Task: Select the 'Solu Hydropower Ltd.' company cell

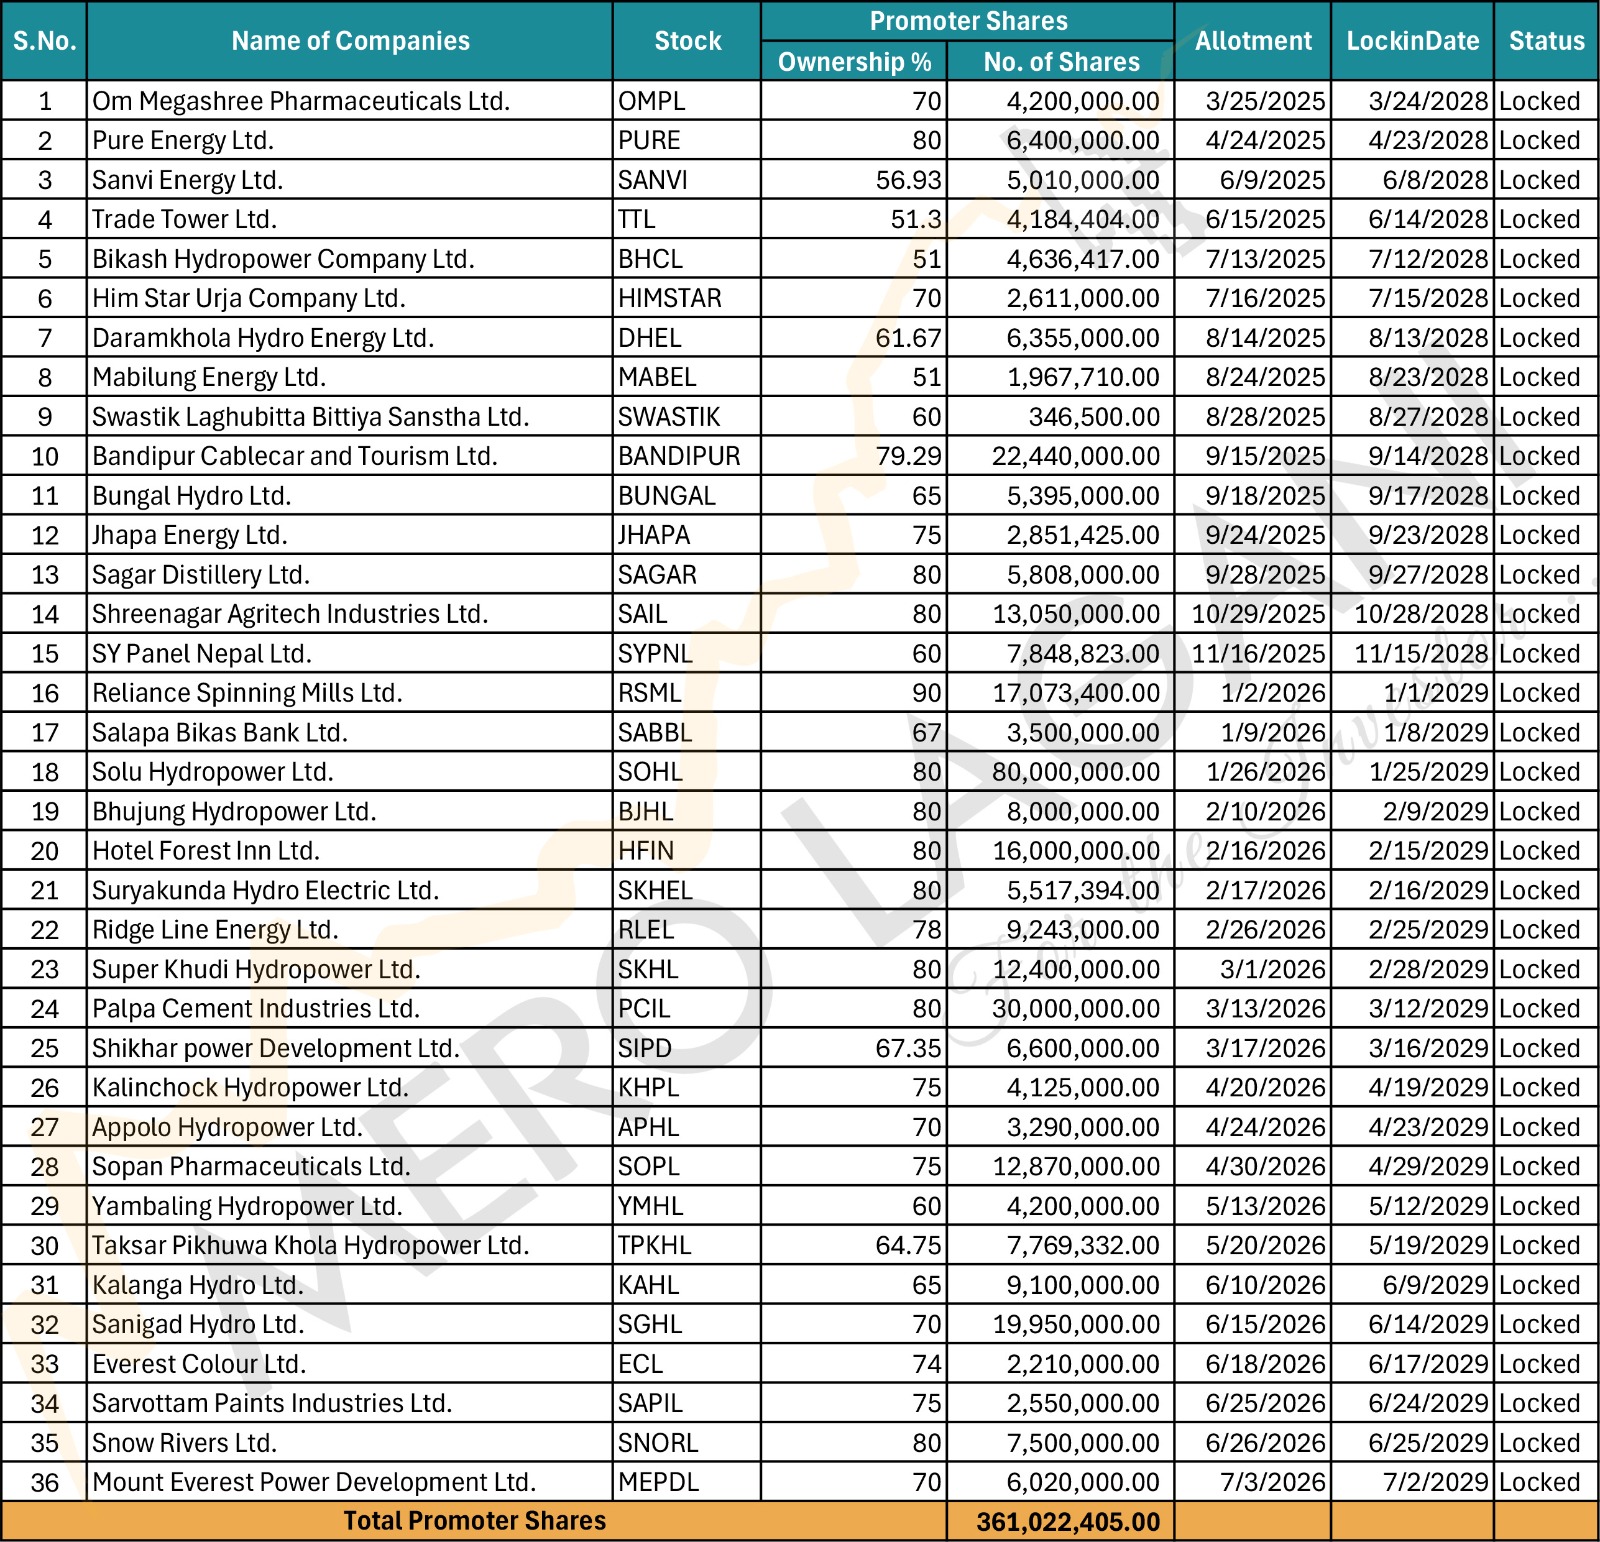Action: 350,772
